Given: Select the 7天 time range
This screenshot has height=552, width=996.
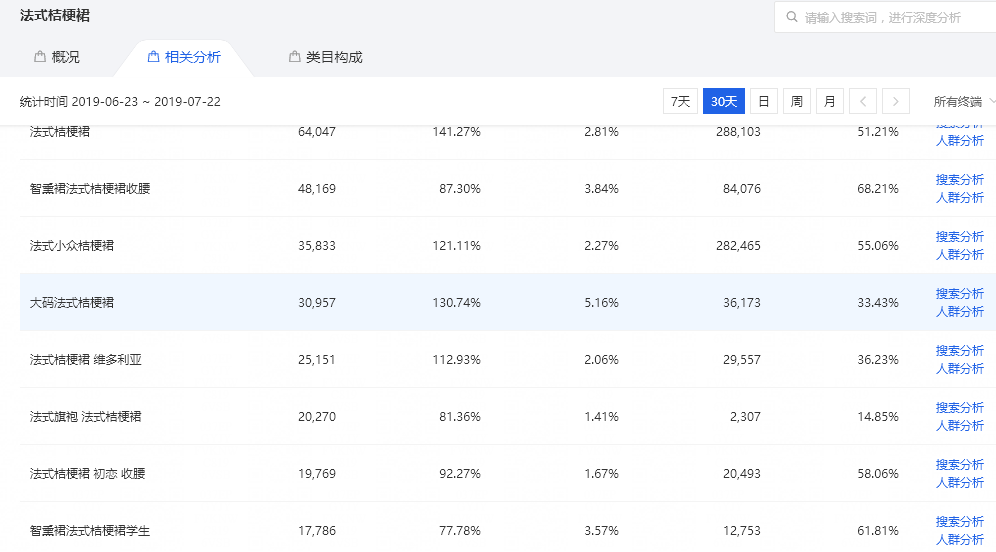Looking at the screenshot, I should (680, 101).
